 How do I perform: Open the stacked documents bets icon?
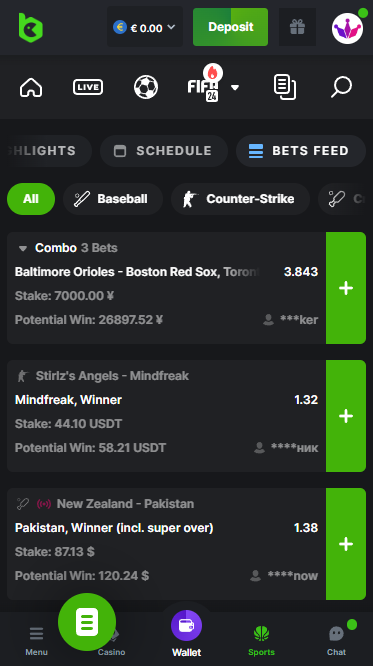pos(285,87)
